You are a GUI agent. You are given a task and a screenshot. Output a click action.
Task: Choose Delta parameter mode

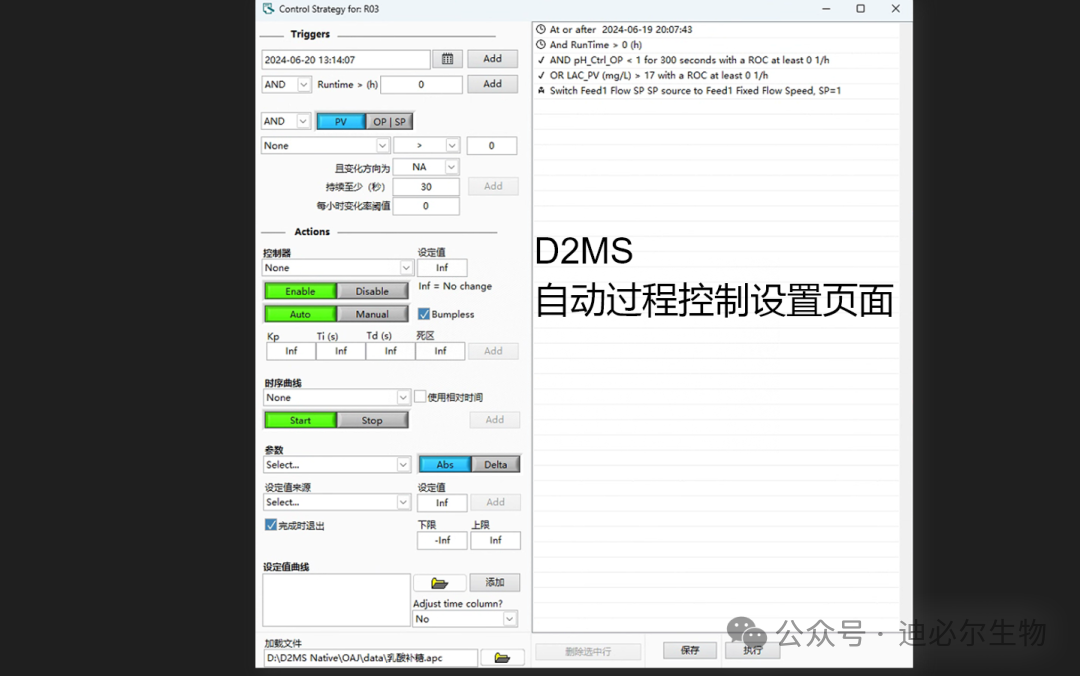coord(495,464)
